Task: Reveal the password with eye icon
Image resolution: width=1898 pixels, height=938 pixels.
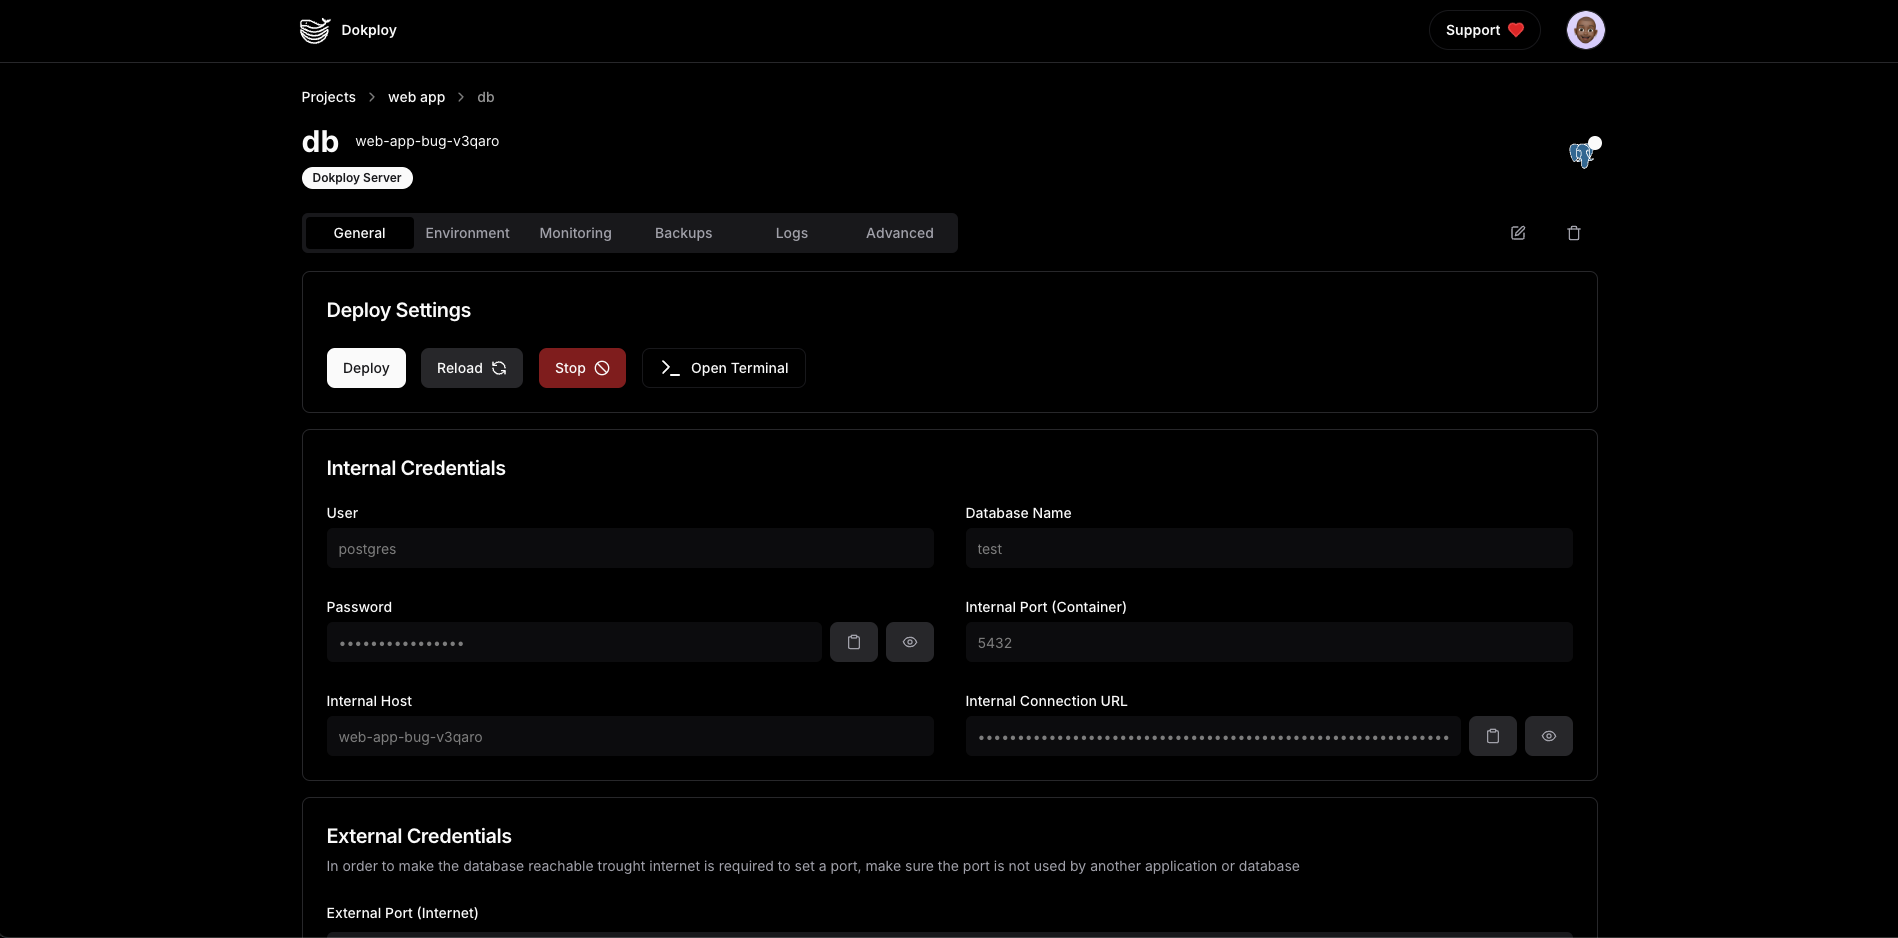Action: (910, 642)
